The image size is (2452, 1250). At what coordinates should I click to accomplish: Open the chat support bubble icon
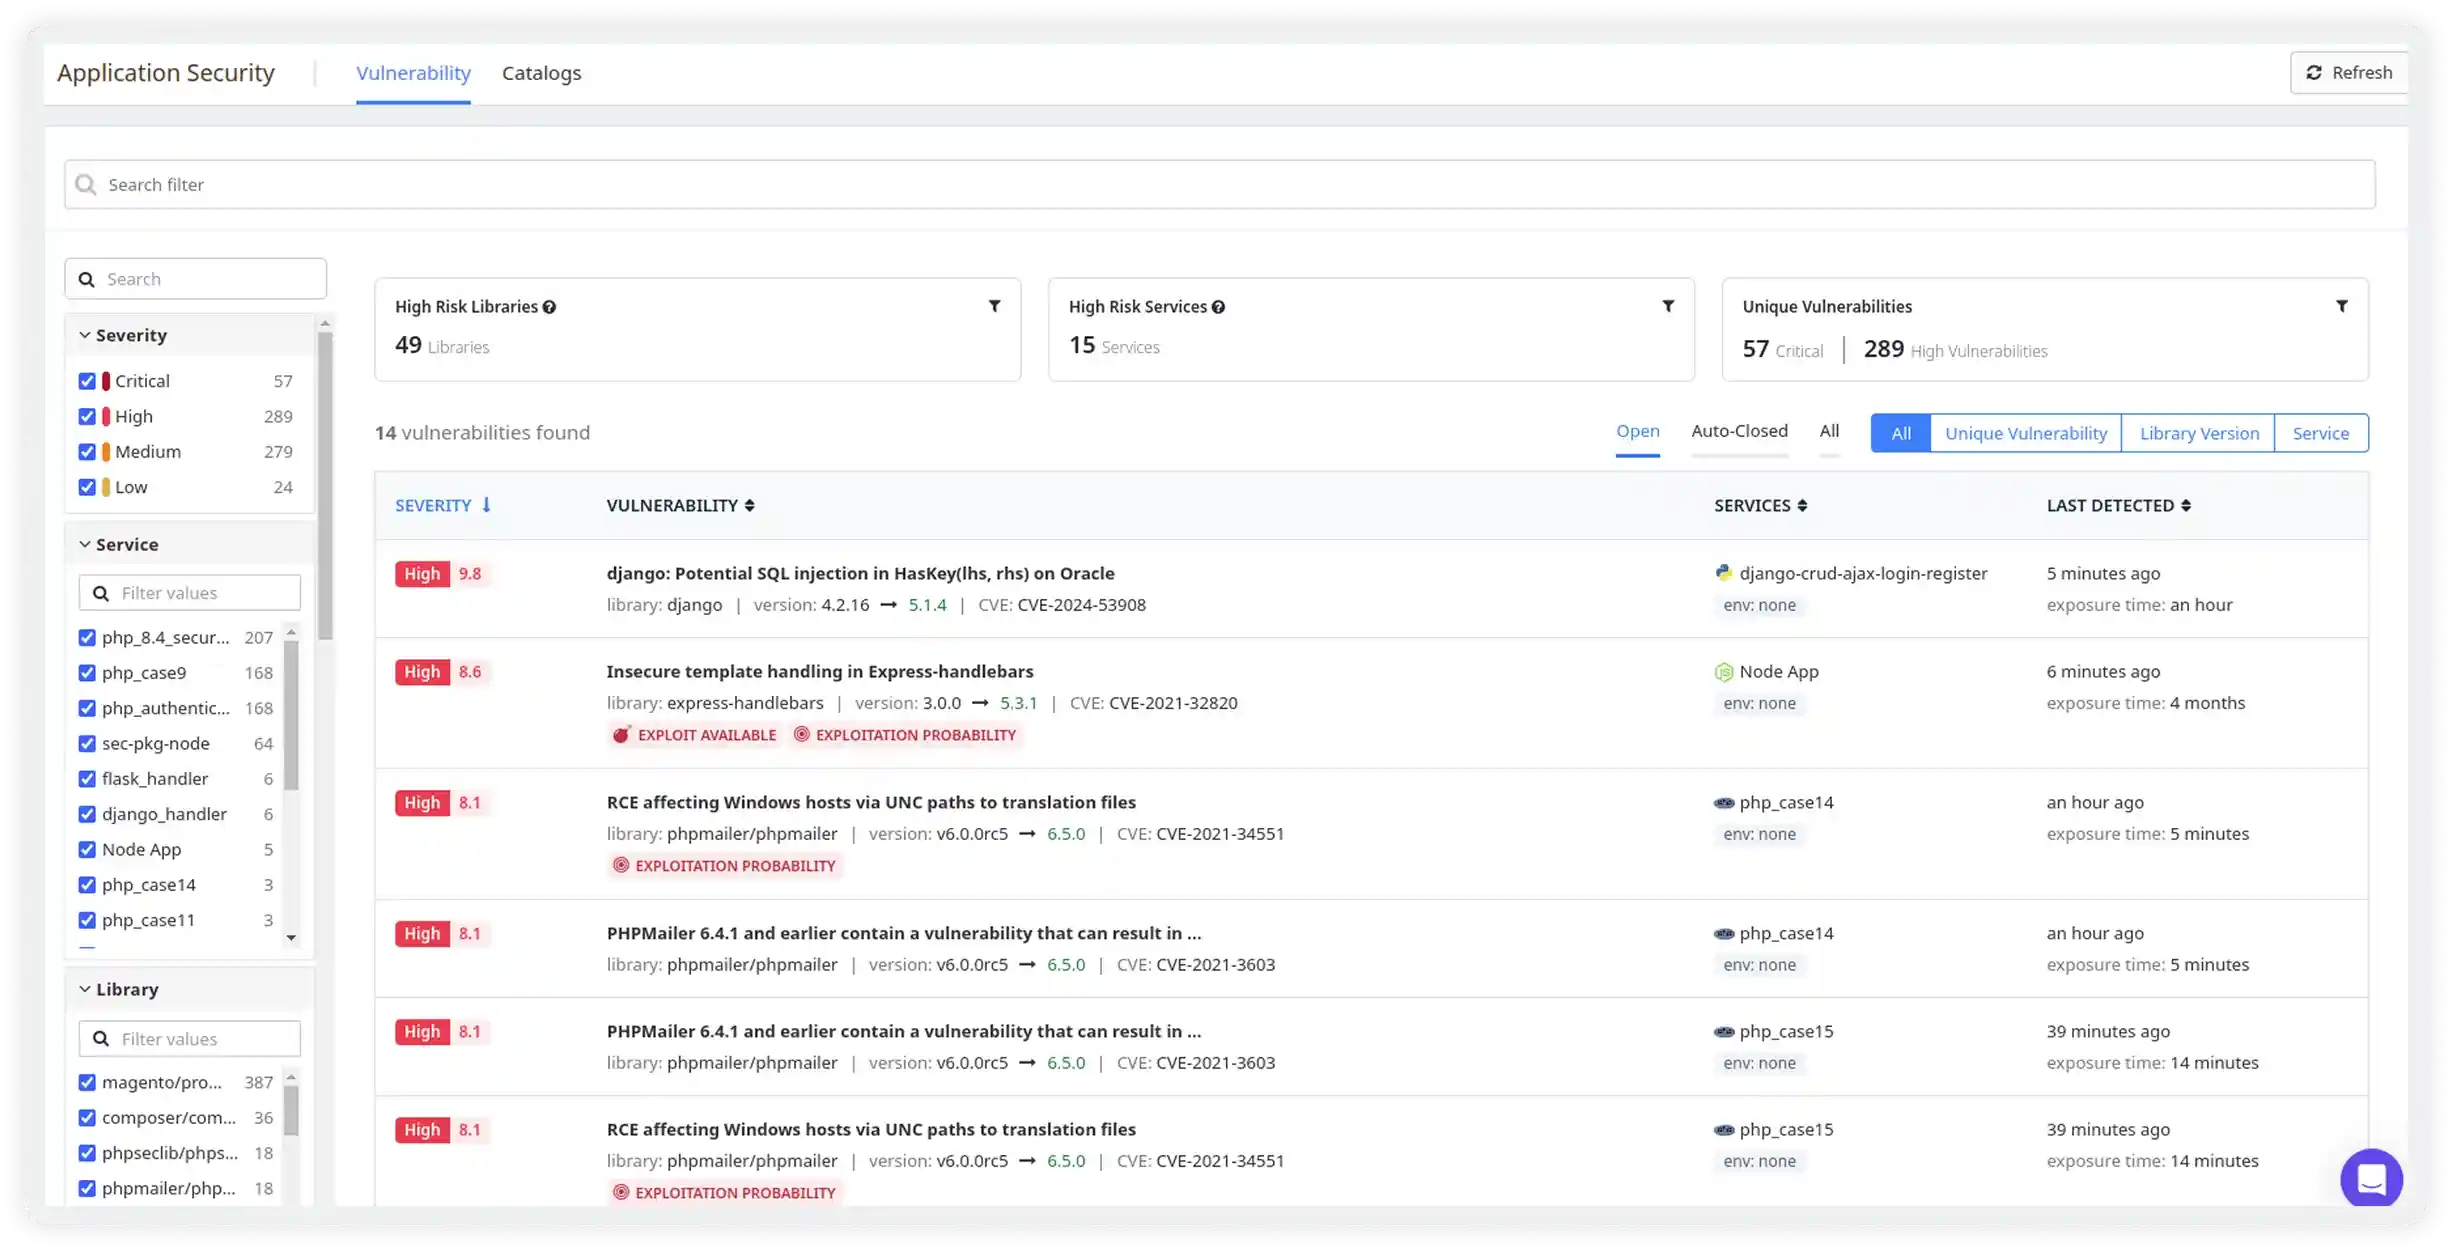coord(2371,1178)
